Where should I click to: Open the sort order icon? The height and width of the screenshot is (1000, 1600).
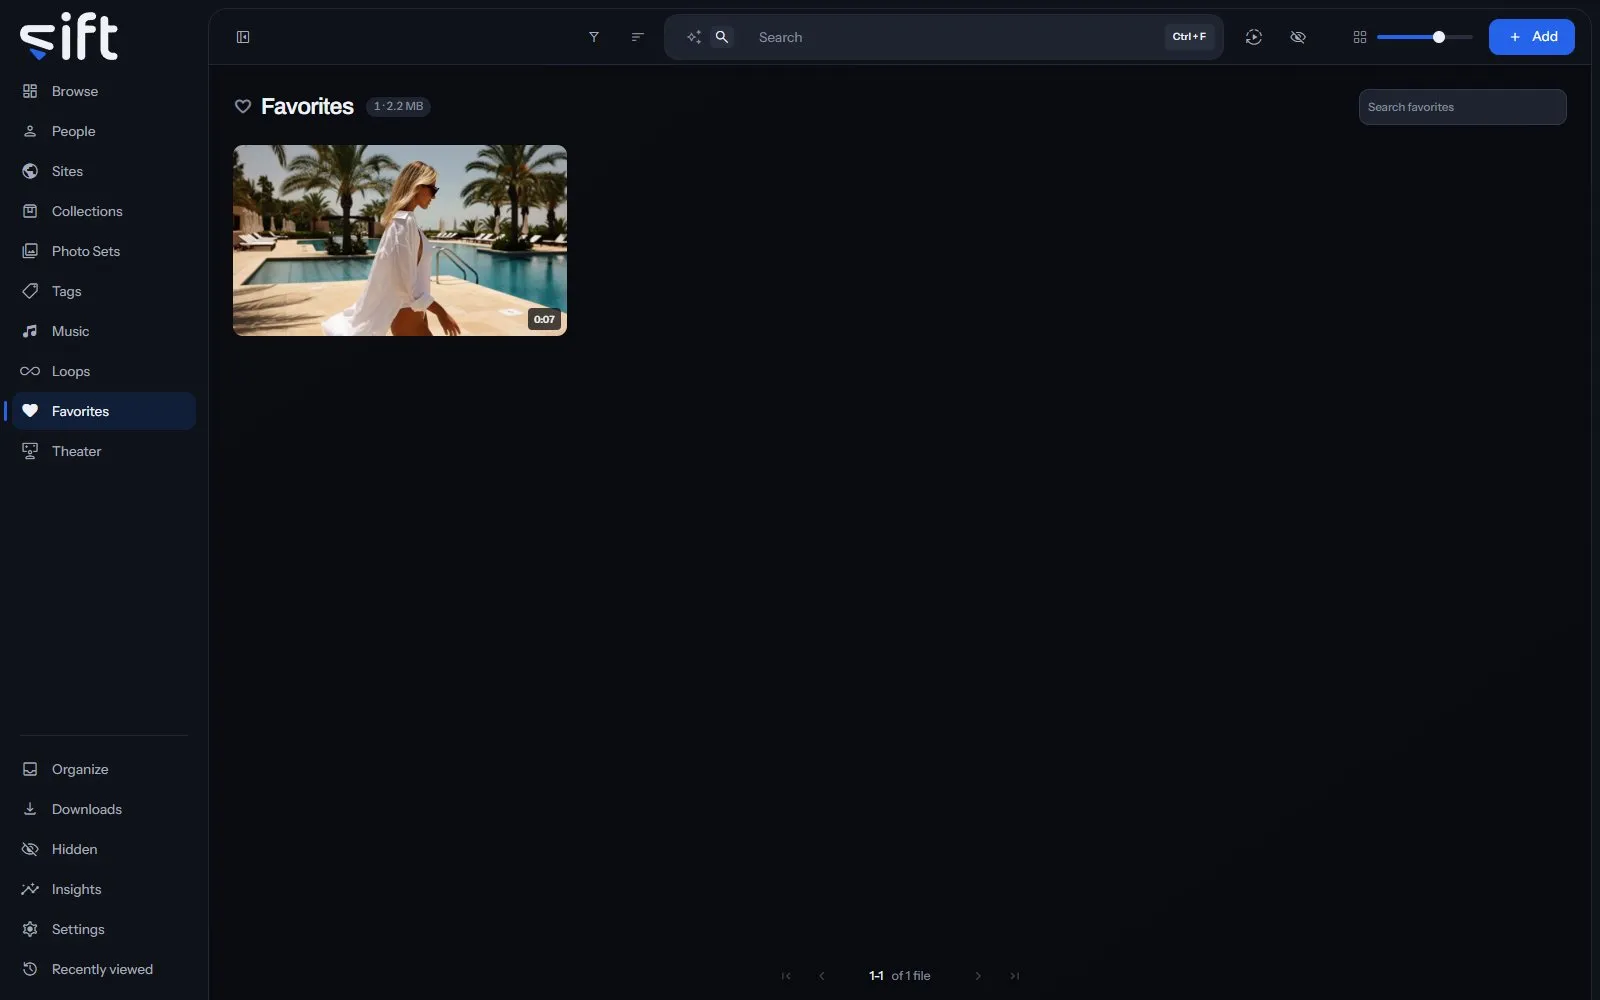pyautogui.click(x=638, y=37)
